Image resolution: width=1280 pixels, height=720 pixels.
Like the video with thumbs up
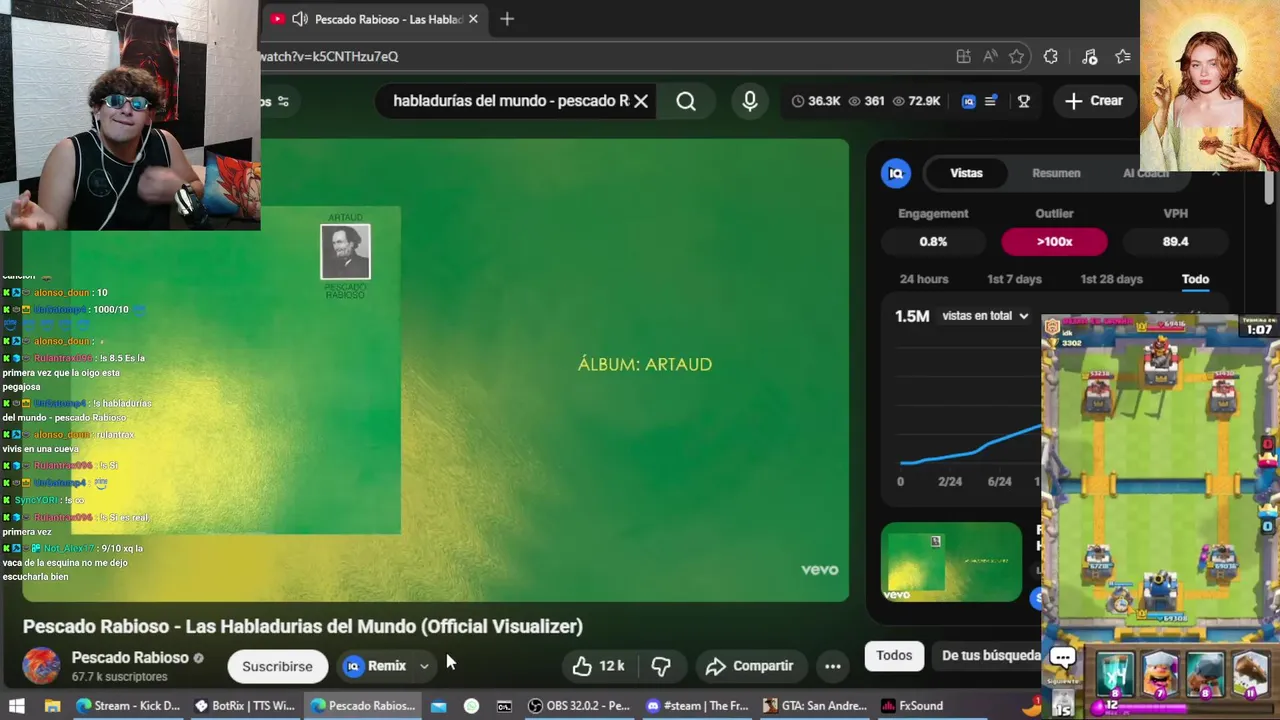pos(598,666)
